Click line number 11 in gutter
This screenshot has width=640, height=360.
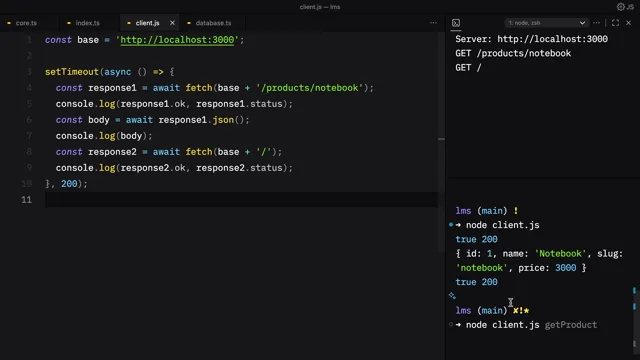[27, 200]
